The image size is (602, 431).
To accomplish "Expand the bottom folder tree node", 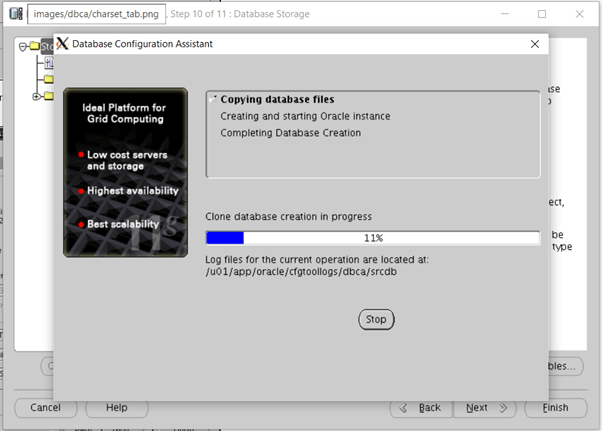I will (x=37, y=96).
